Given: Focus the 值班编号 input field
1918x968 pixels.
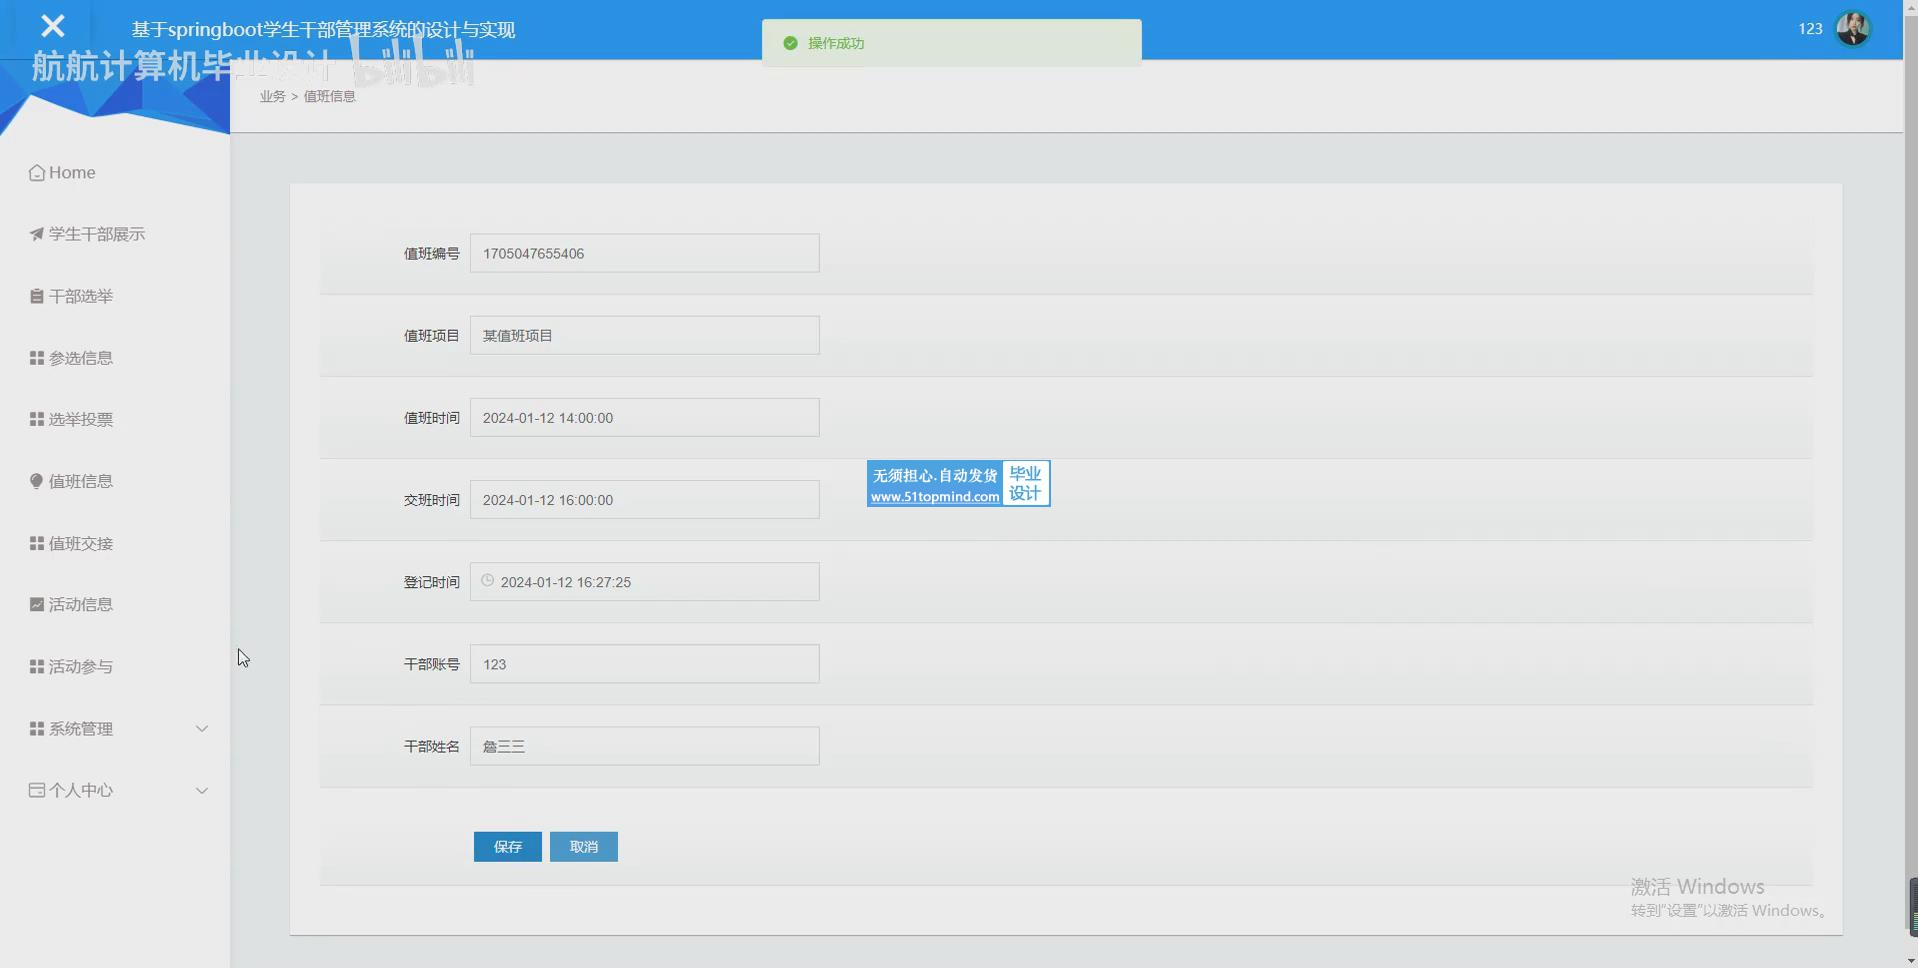Looking at the screenshot, I should coord(645,253).
